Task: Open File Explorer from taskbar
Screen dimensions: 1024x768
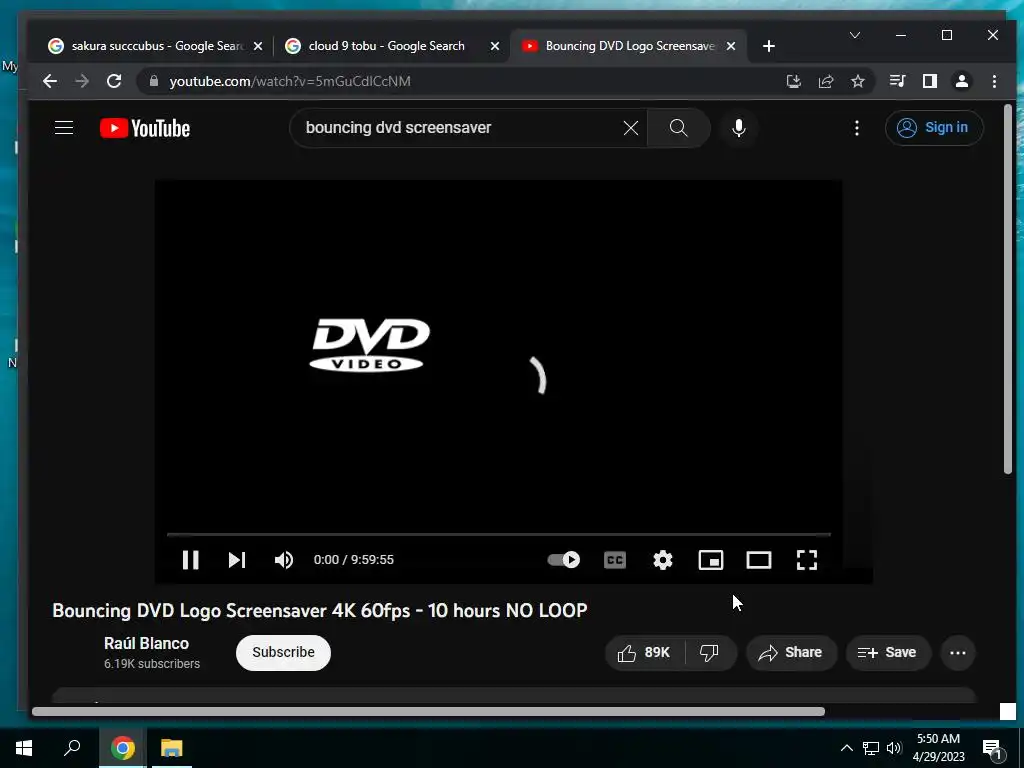Action: coord(172,748)
